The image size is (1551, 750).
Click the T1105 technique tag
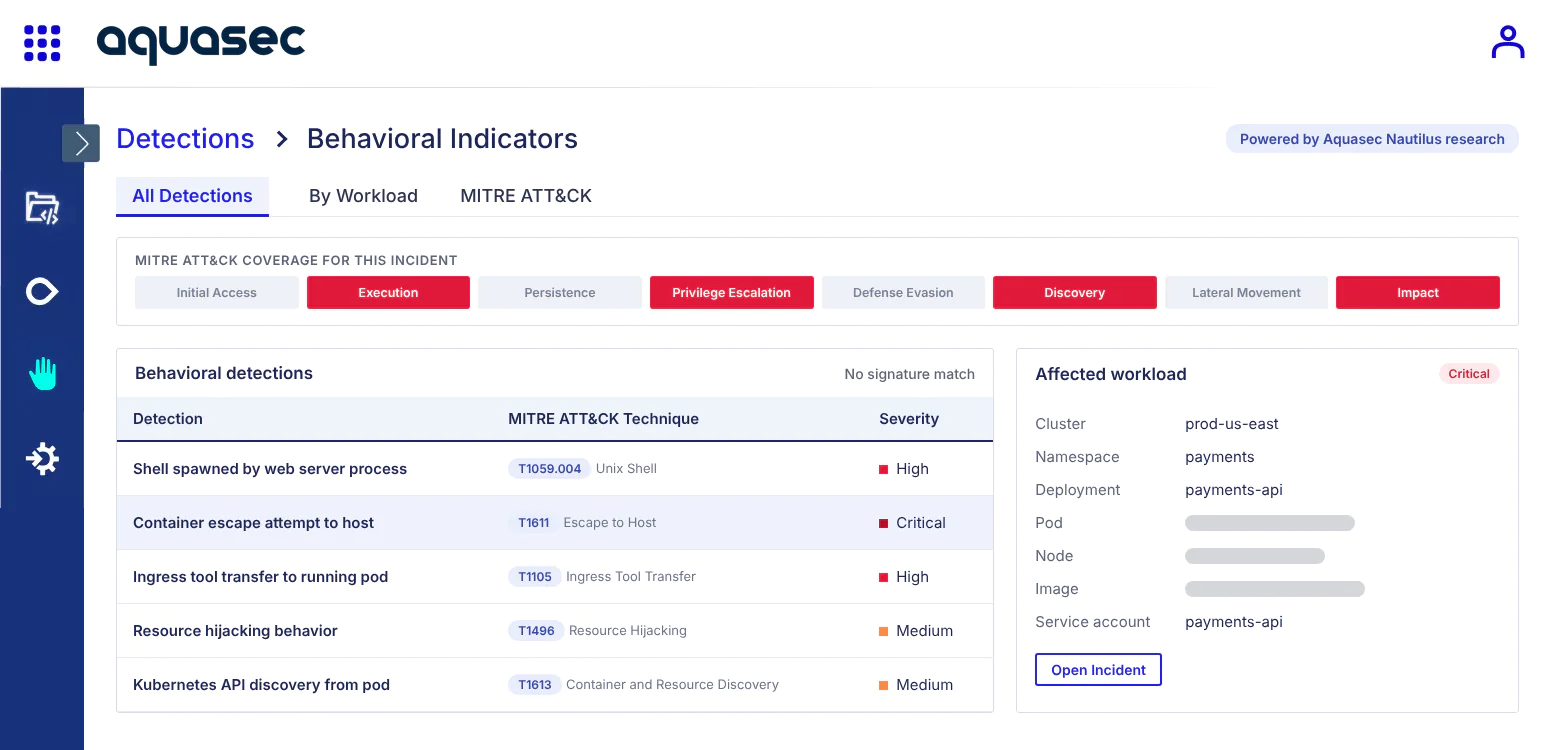[534, 577]
